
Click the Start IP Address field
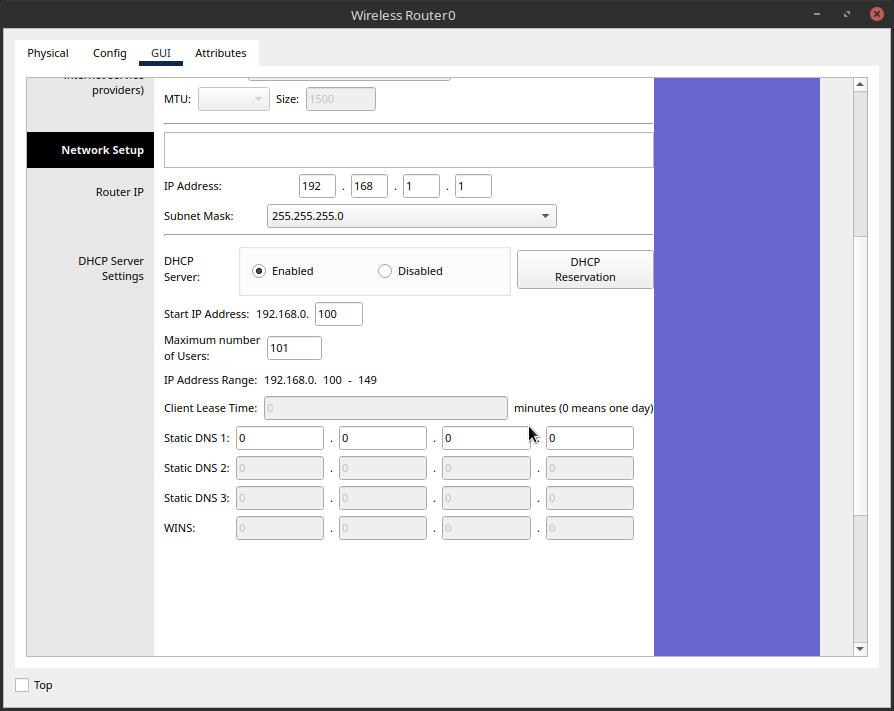338,314
